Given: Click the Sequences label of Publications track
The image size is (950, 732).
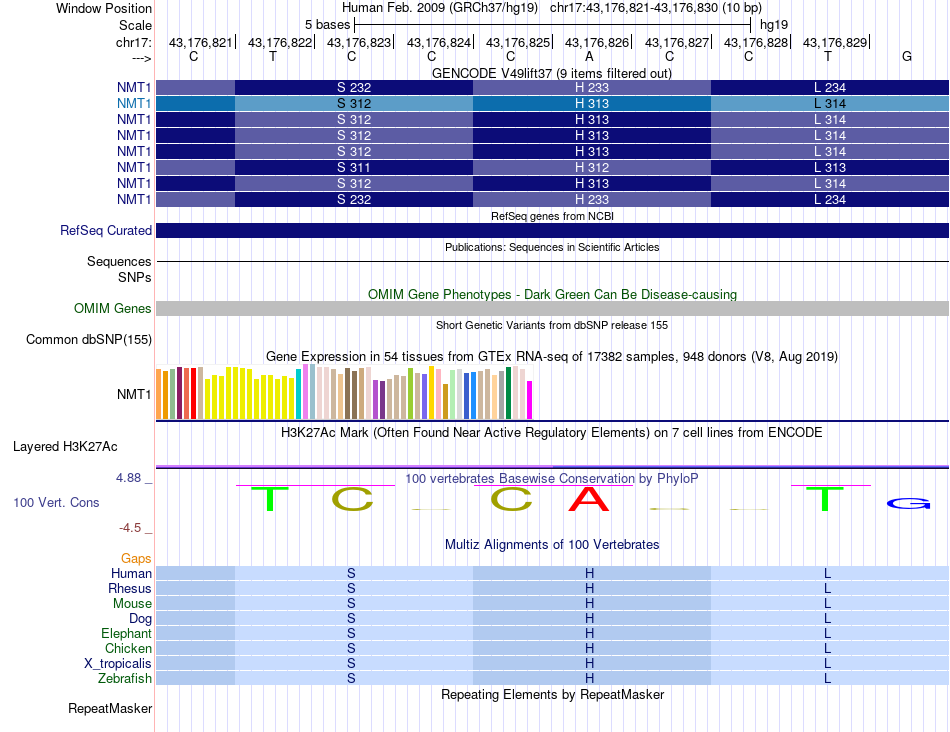Looking at the screenshot, I should (119, 261).
